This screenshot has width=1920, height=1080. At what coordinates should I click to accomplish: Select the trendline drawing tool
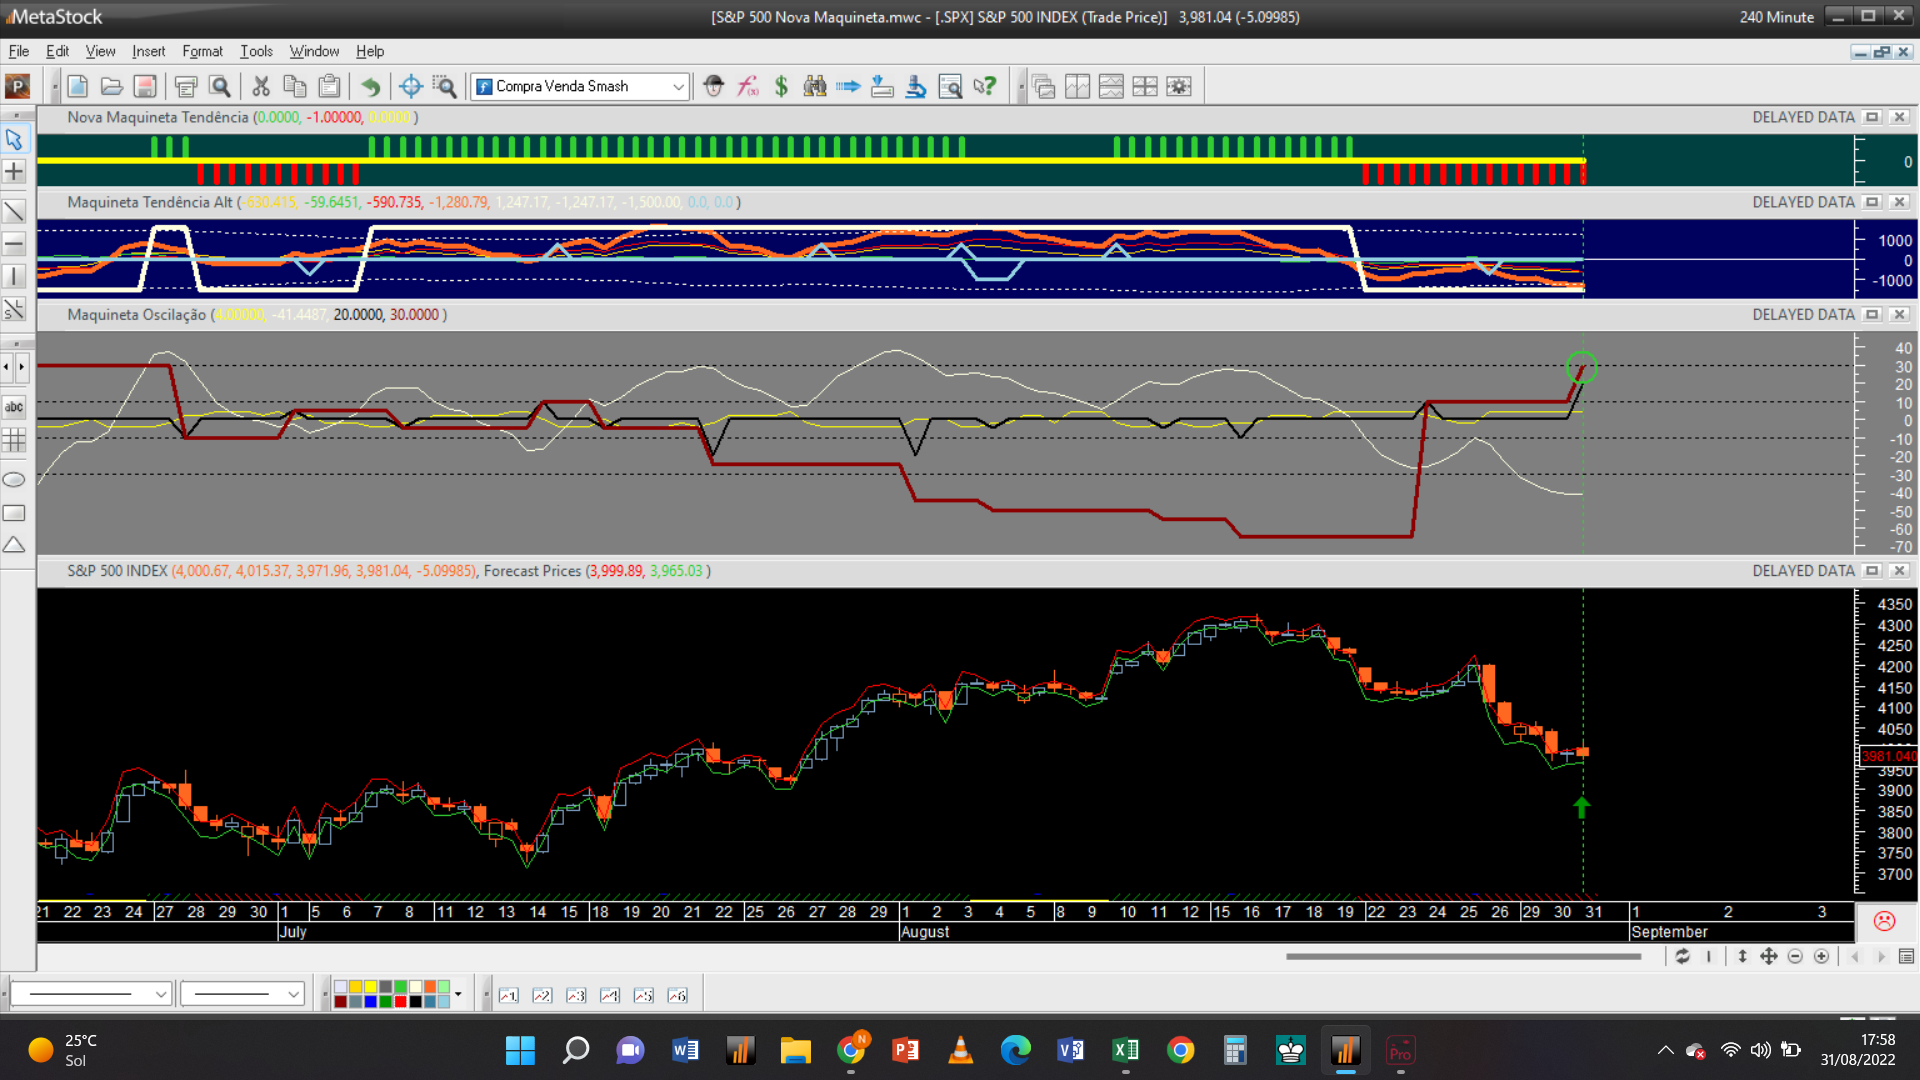tap(14, 211)
